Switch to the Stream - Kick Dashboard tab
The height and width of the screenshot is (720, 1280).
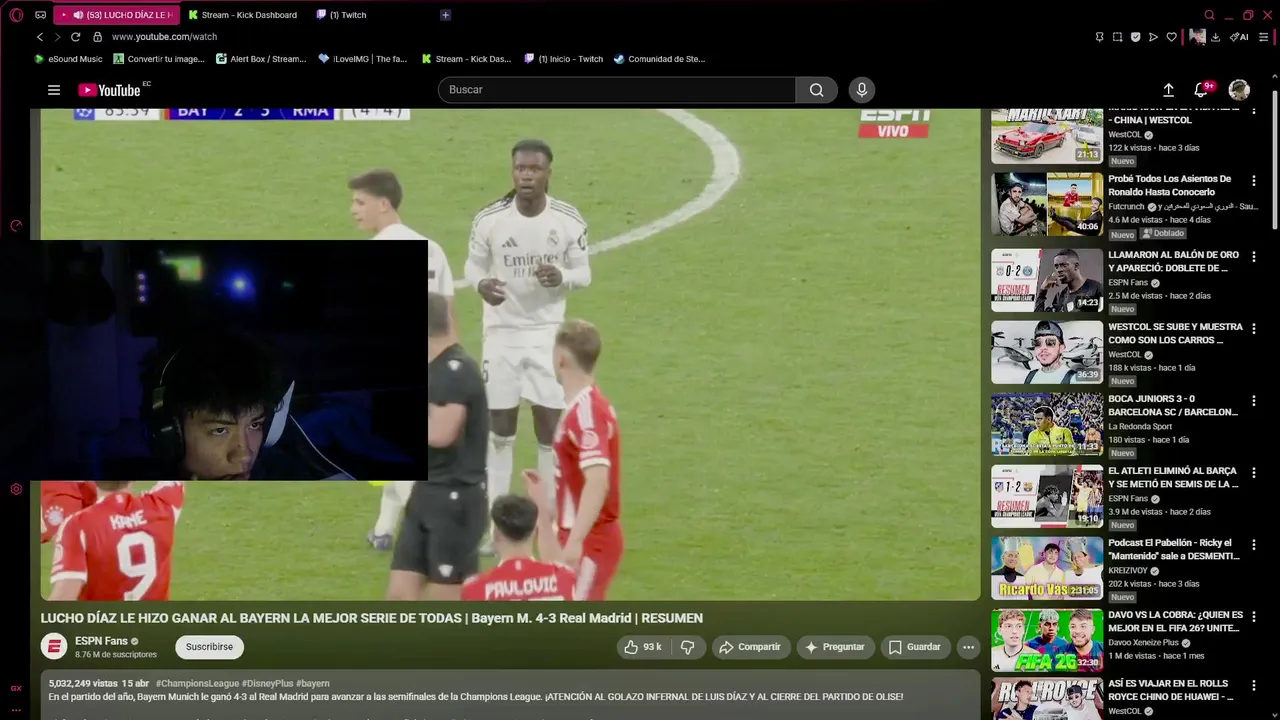pos(243,15)
